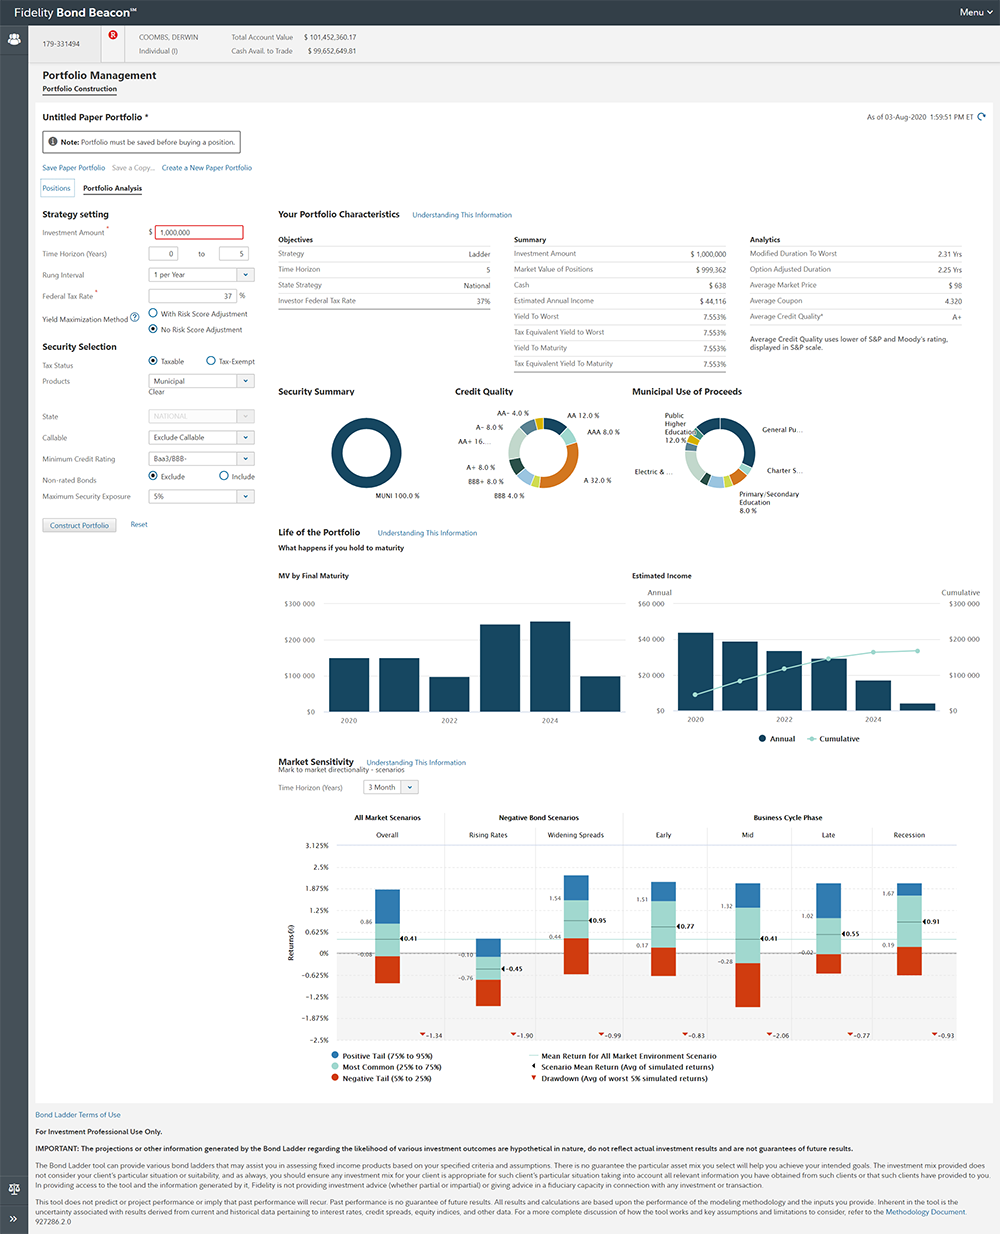Select With Risk Score Adjustment option
Image resolution: width=1000 pixels, height=1234 pixels.
click(x=153, y=313)
